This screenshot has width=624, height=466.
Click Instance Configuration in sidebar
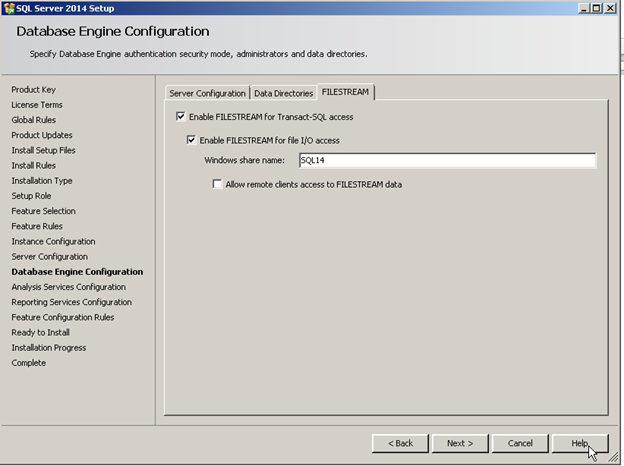[x=53, y=241]
